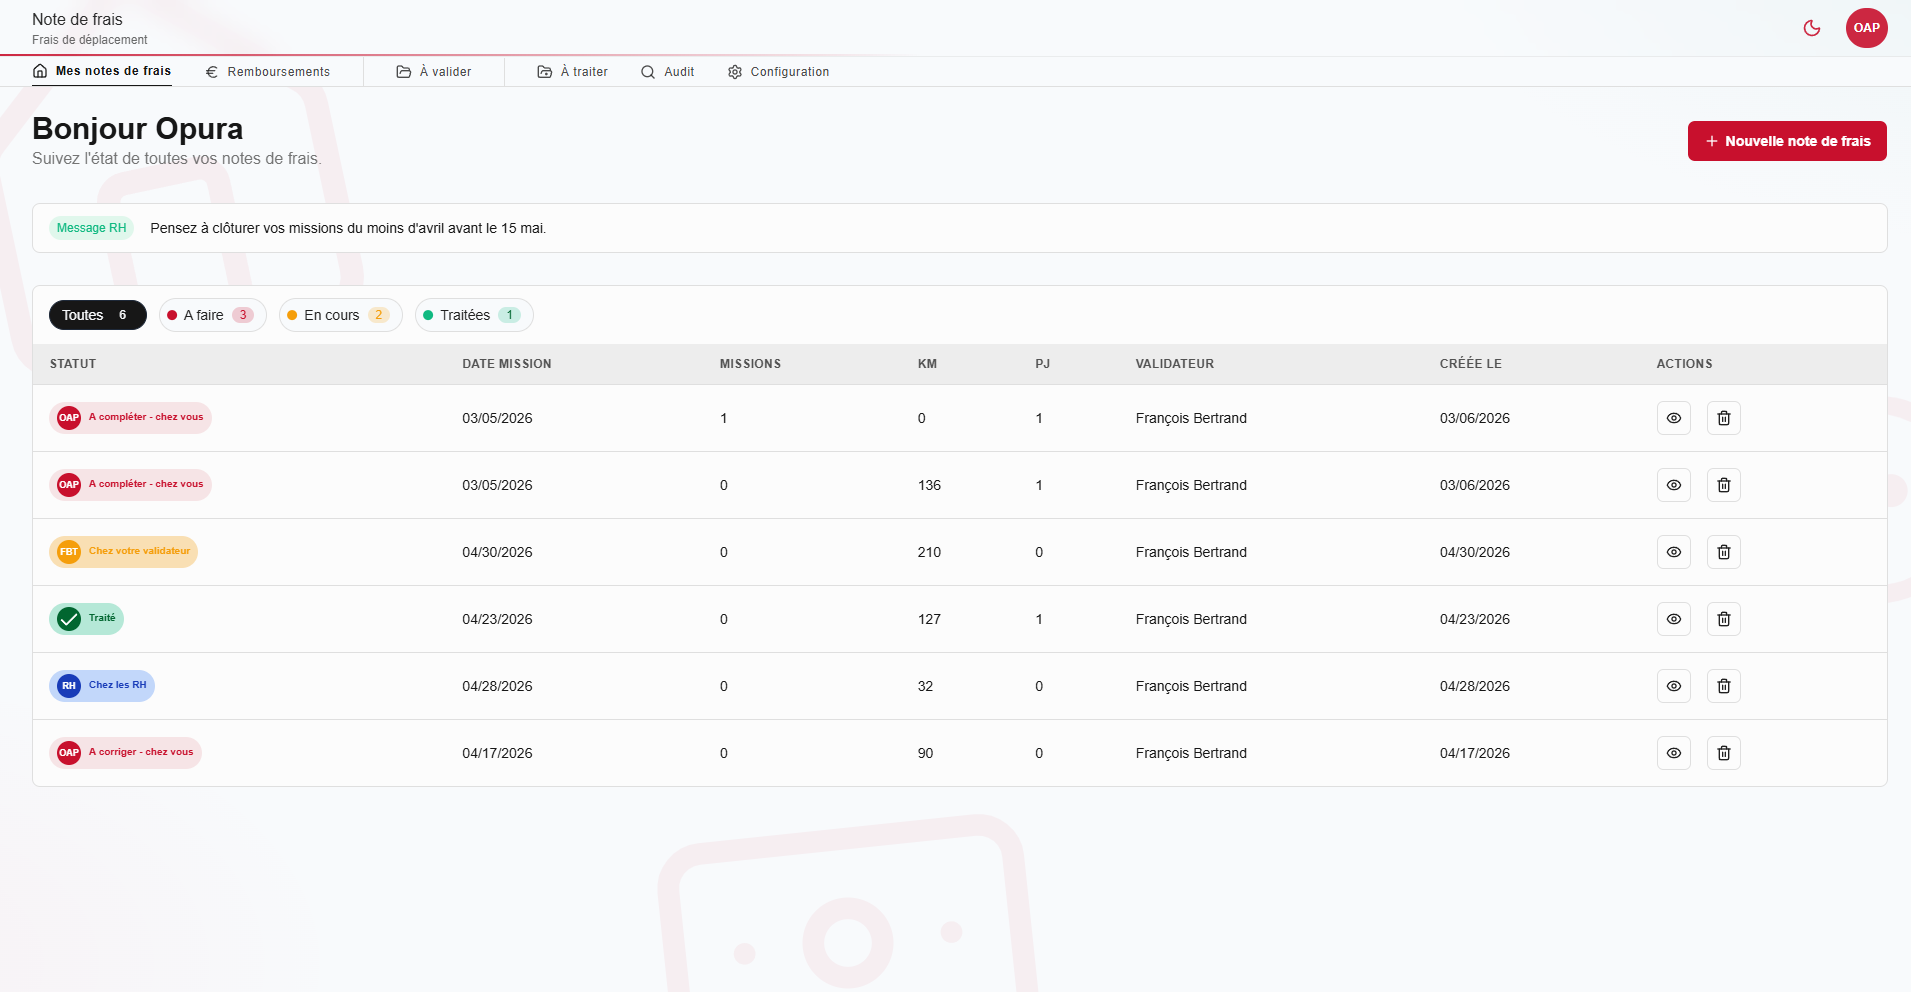The width and height of the screenshot is (1911, 992).
Task: Switch to the Audit tab
Action: click(668, 72)
